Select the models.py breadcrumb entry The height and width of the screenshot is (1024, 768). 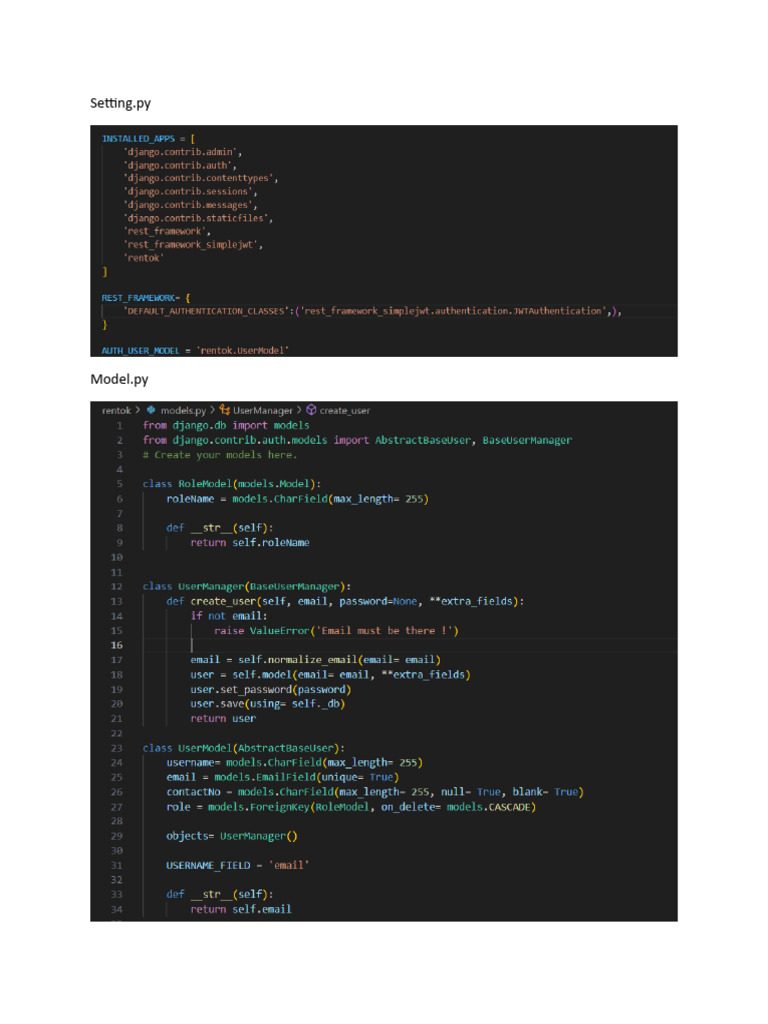183,411
